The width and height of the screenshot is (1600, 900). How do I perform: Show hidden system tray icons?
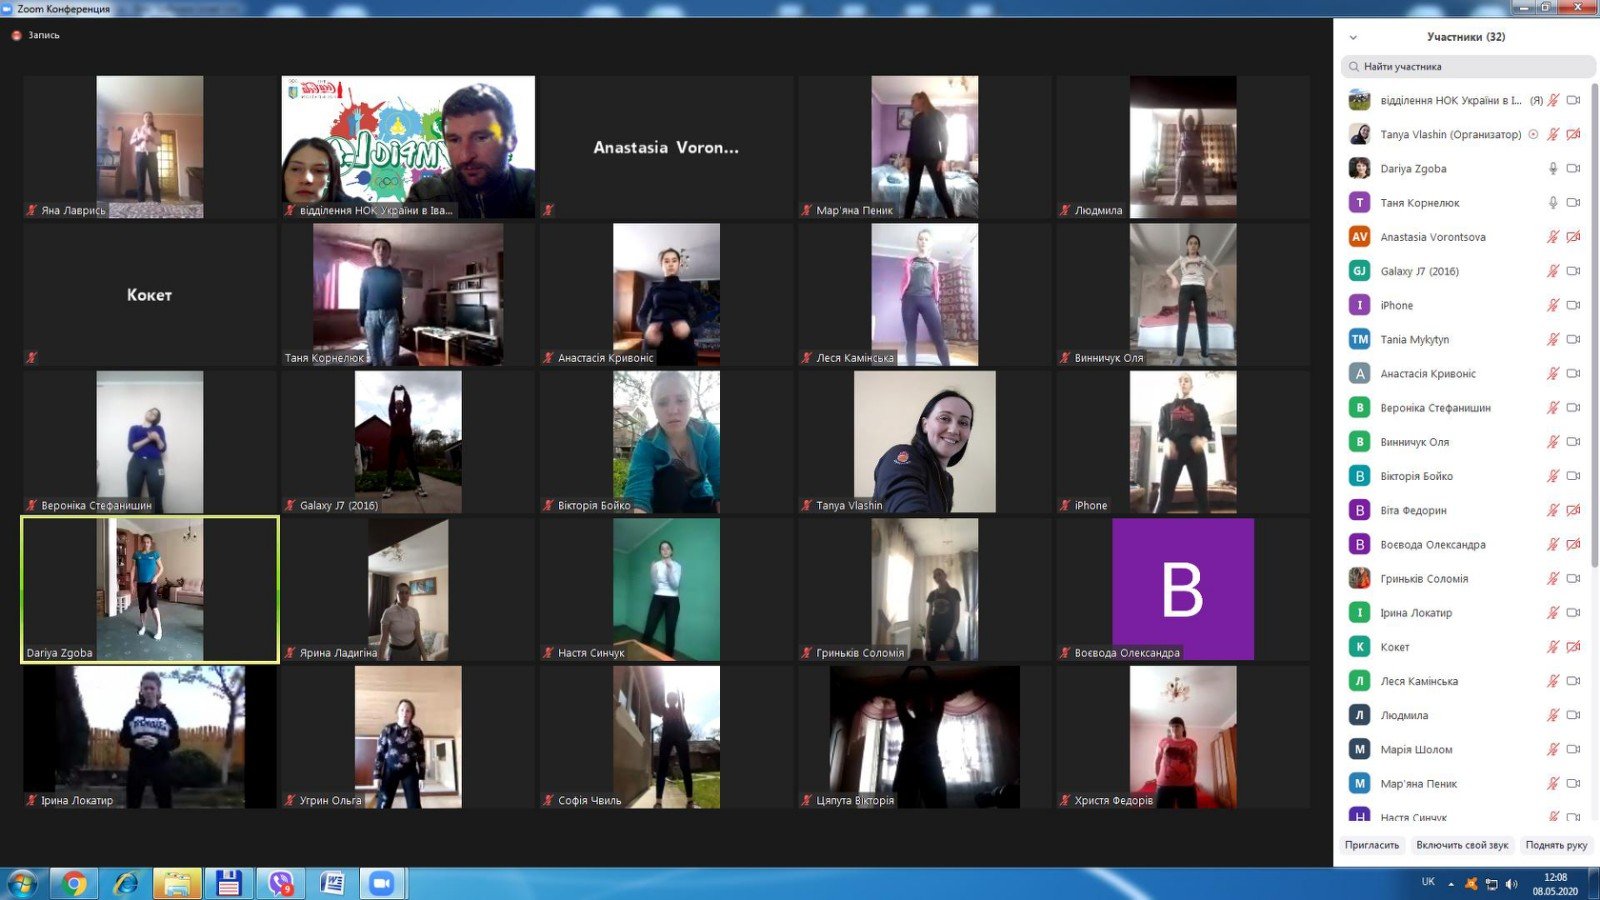pyautogui.click(x=1451, y=884)
